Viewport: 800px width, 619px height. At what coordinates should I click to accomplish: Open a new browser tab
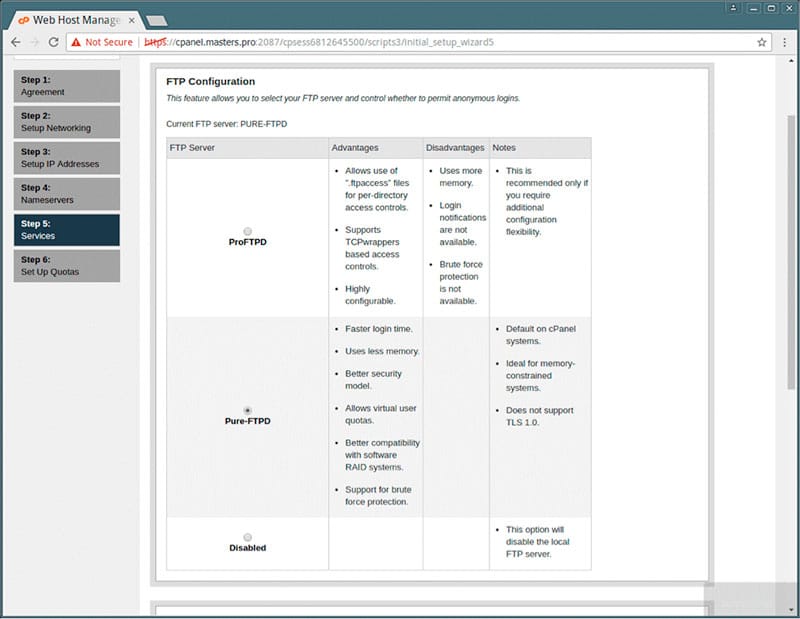(156, 20)
